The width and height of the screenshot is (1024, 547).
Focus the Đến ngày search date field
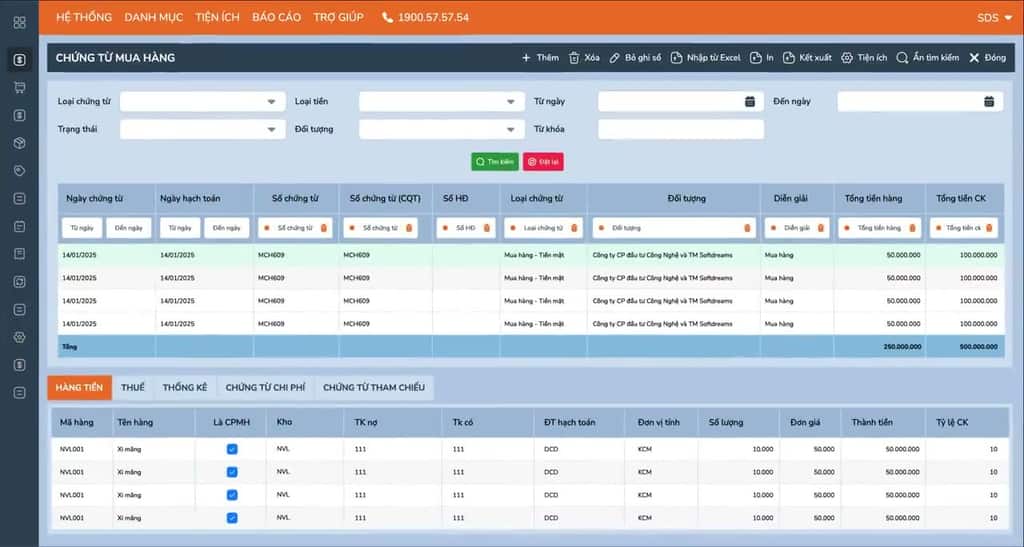tap(920, 101)
